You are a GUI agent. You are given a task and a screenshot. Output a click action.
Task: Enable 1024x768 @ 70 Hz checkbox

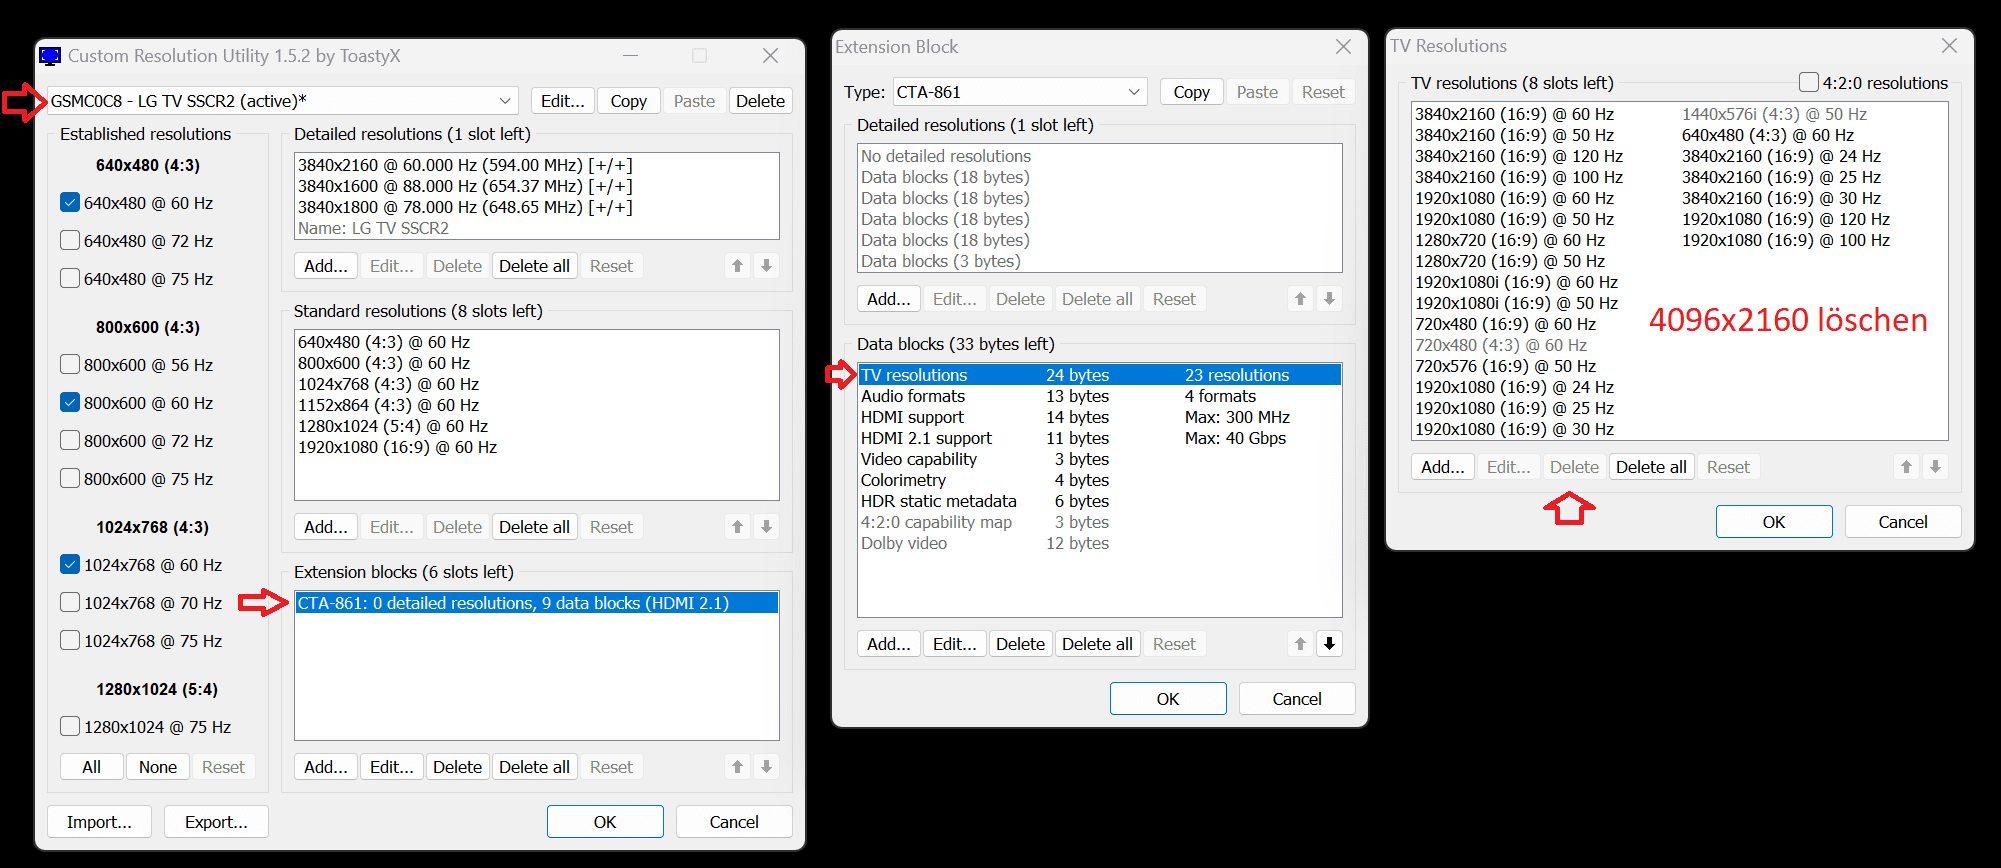click(x=70, y=603)
